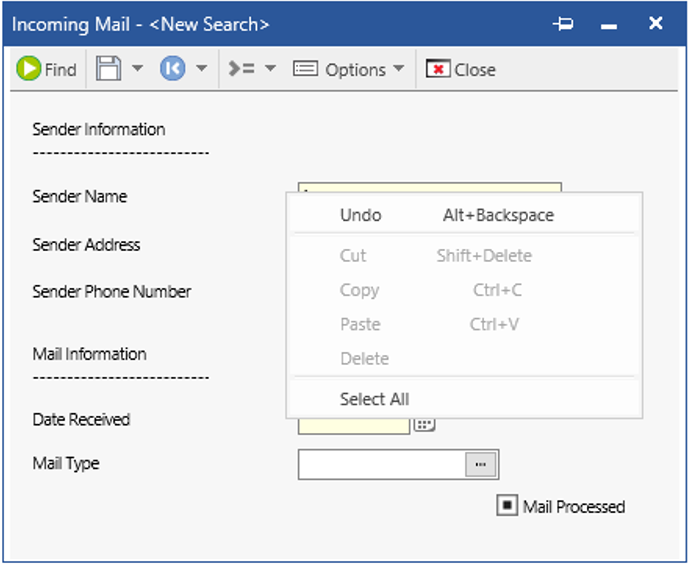Open the dropdown beside the operator icon
This screenshot has height=565, width=690.
(270, 68)
